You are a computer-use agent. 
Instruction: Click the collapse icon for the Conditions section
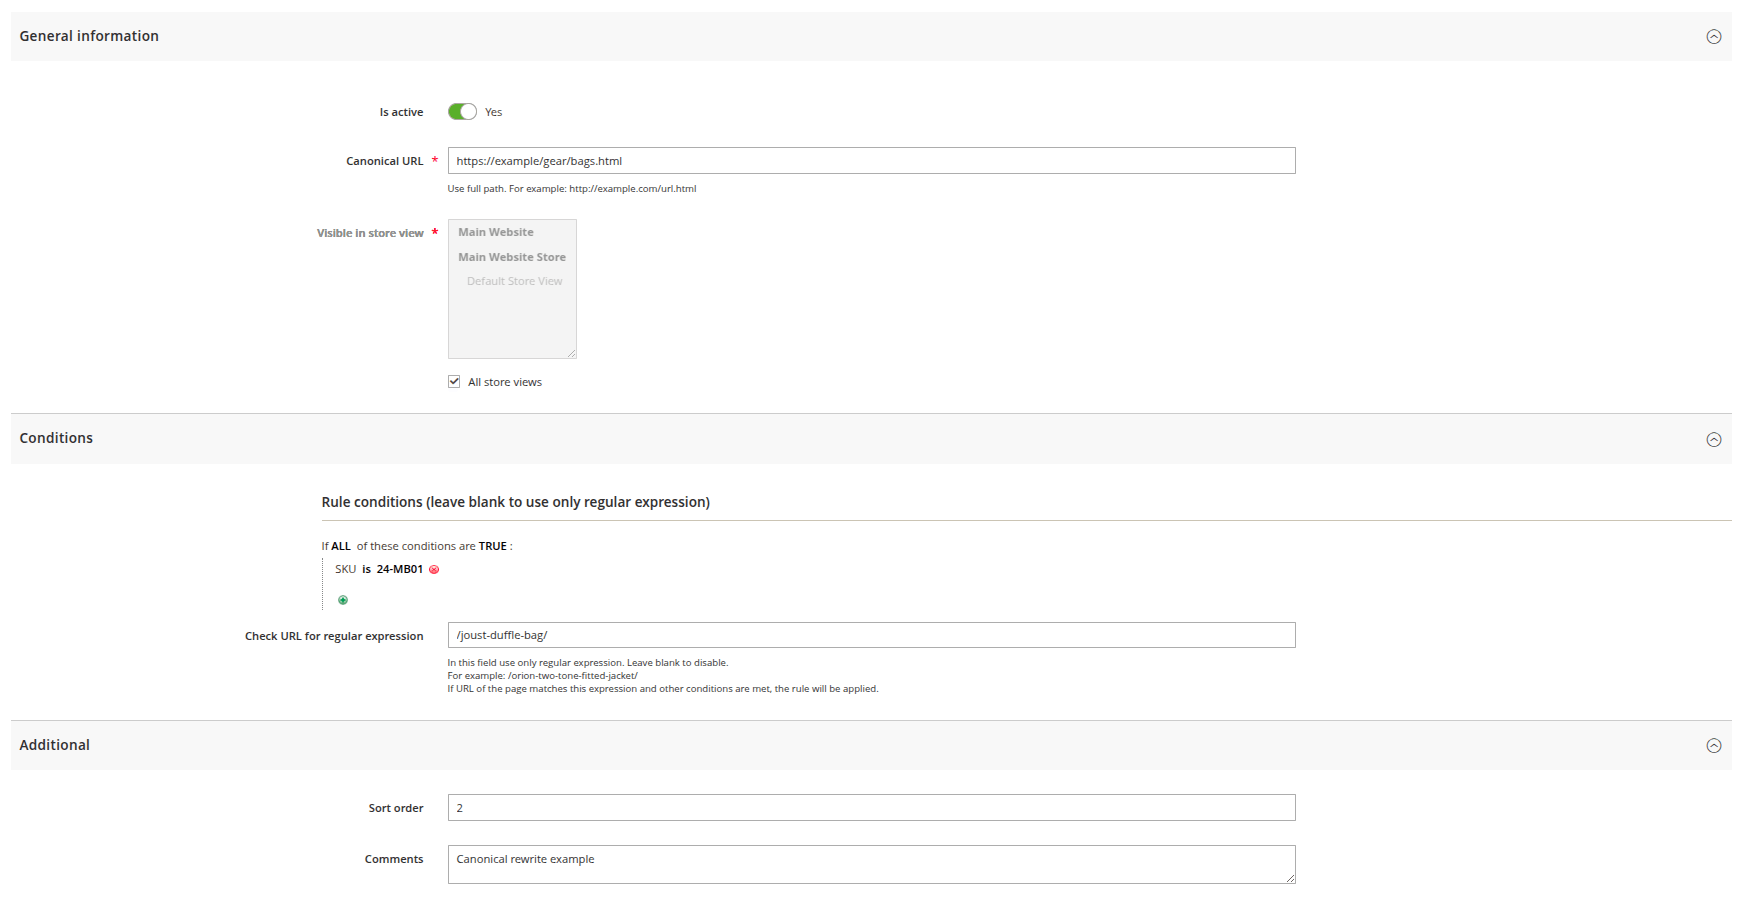(1714, 439)
